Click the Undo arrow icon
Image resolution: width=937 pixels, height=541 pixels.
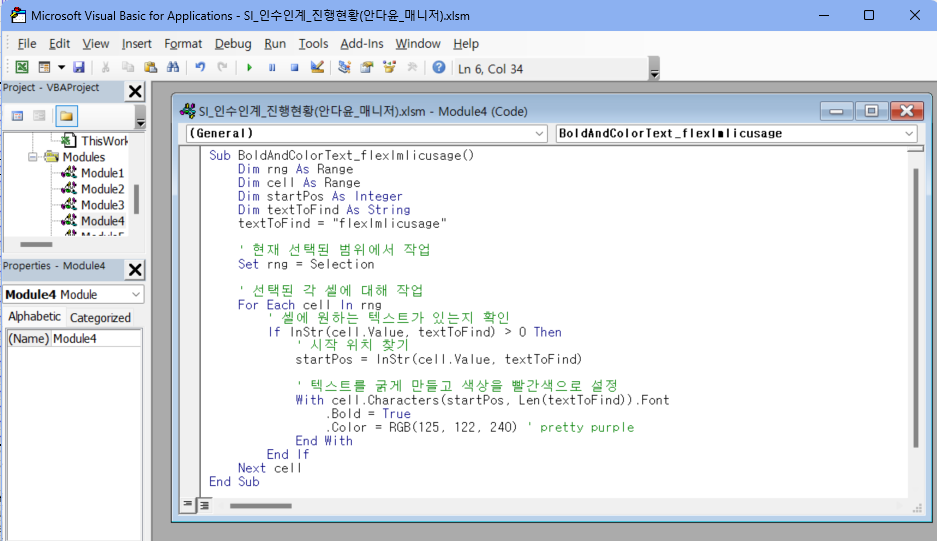pyautogui.click(x=200, y=67)
